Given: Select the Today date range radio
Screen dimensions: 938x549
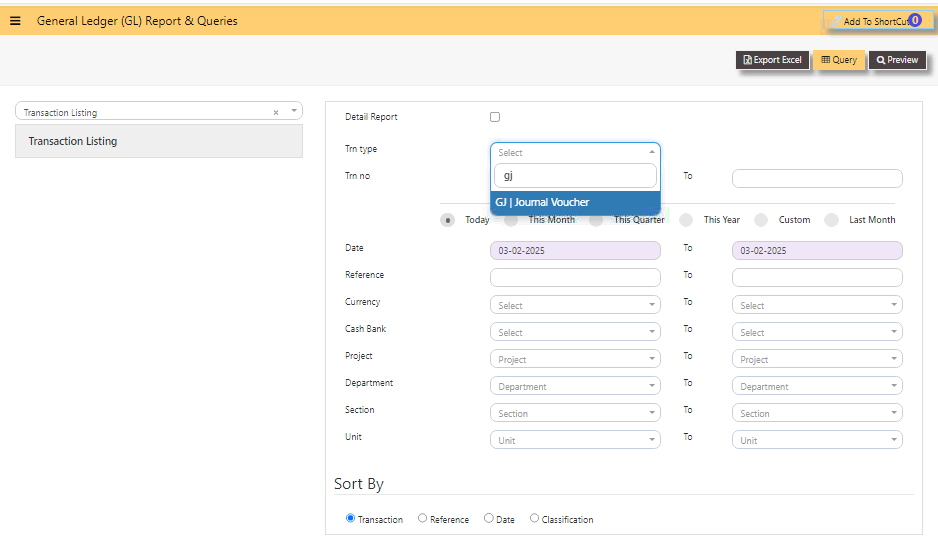Looking at the screenshot, I should (447, 220).
